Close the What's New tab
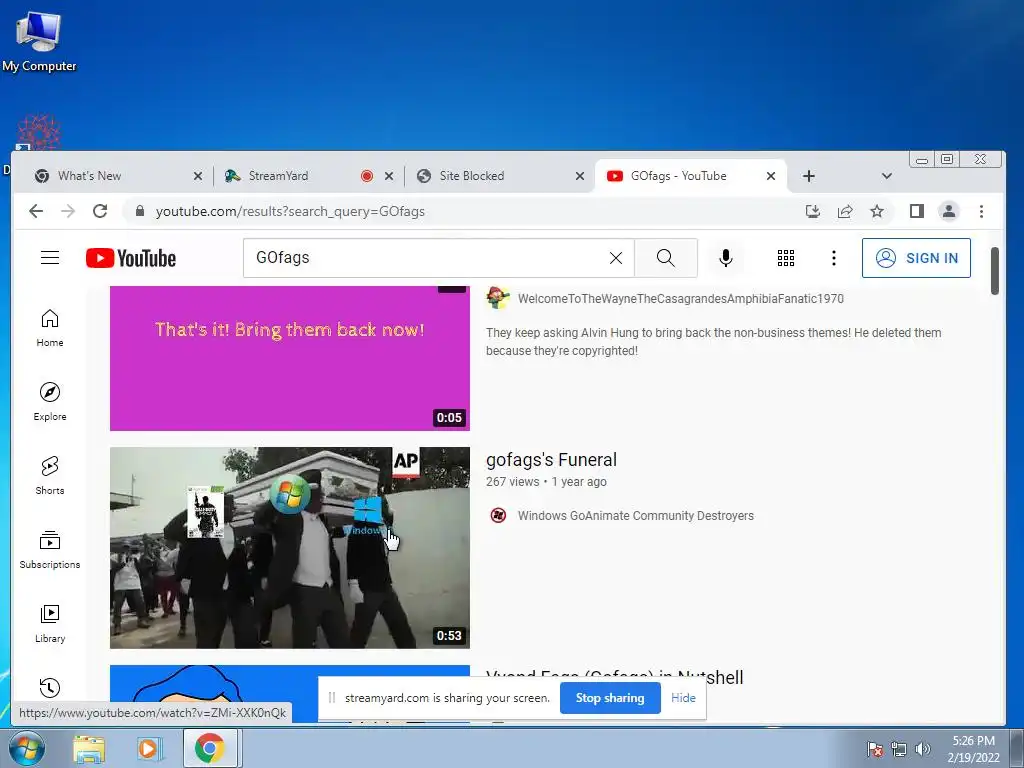1024x768 pixels. (198, 176)
